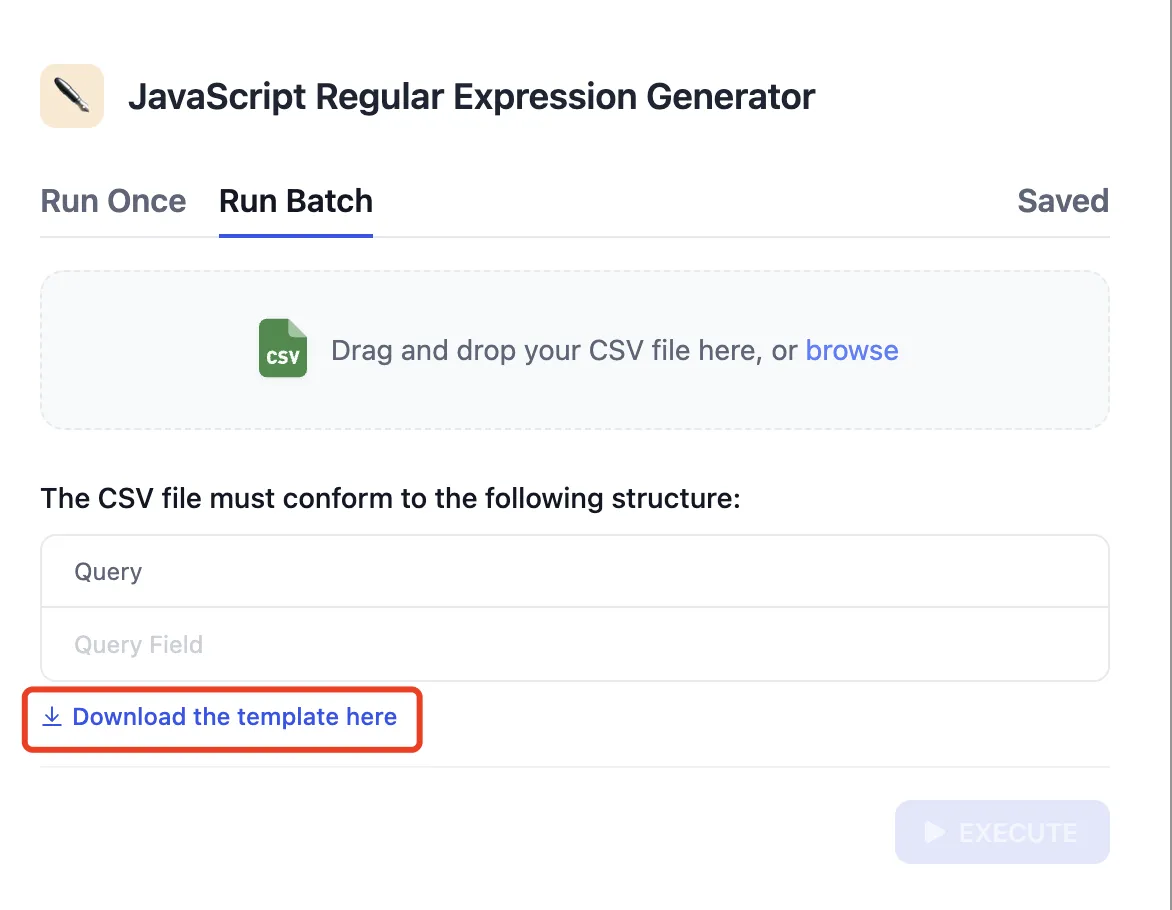The height and width of the screenshot is (910, 1172).
Task: Click the pen app icon
Action: click(x=72, y=96)
